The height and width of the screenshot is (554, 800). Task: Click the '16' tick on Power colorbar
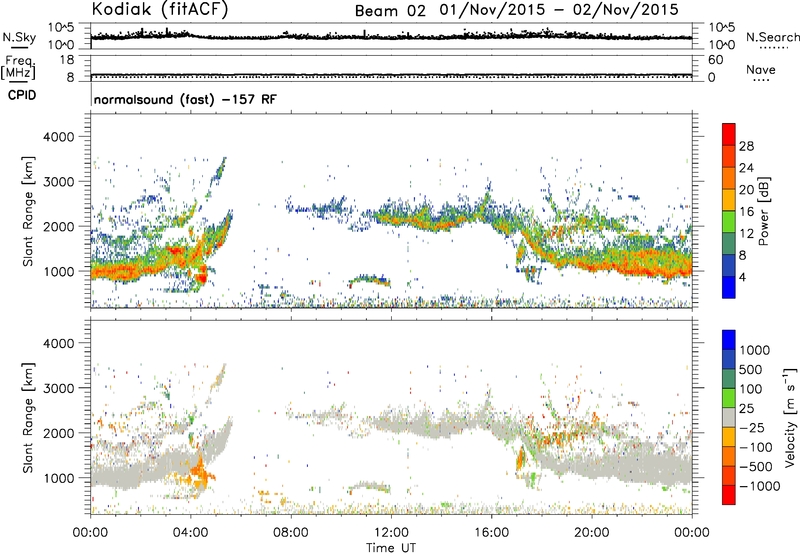click(x=746, y=212)
